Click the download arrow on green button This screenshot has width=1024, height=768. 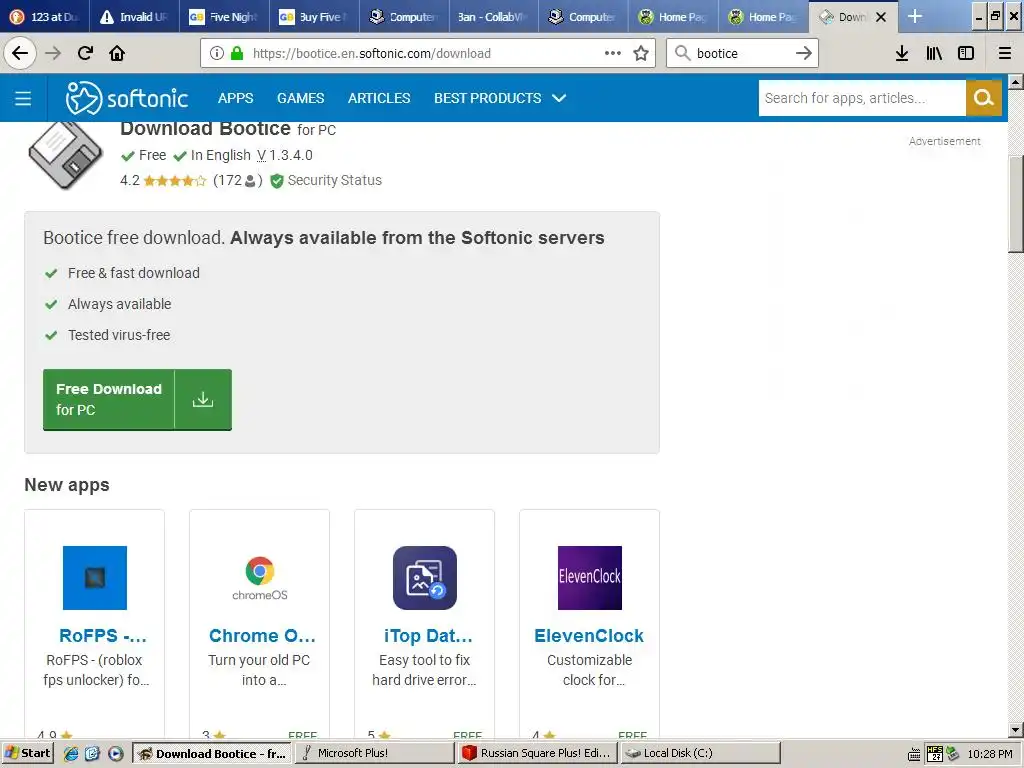203,399
